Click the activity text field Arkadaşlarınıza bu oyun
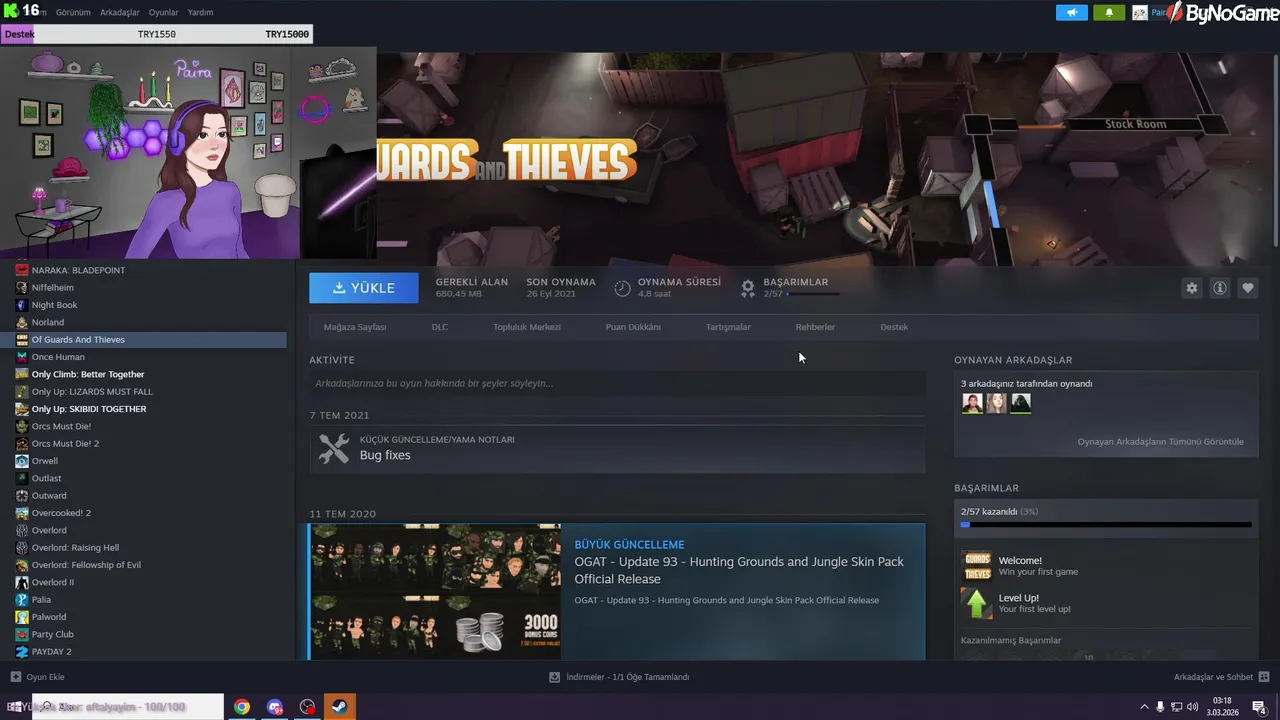 click(x=617, y=383)
